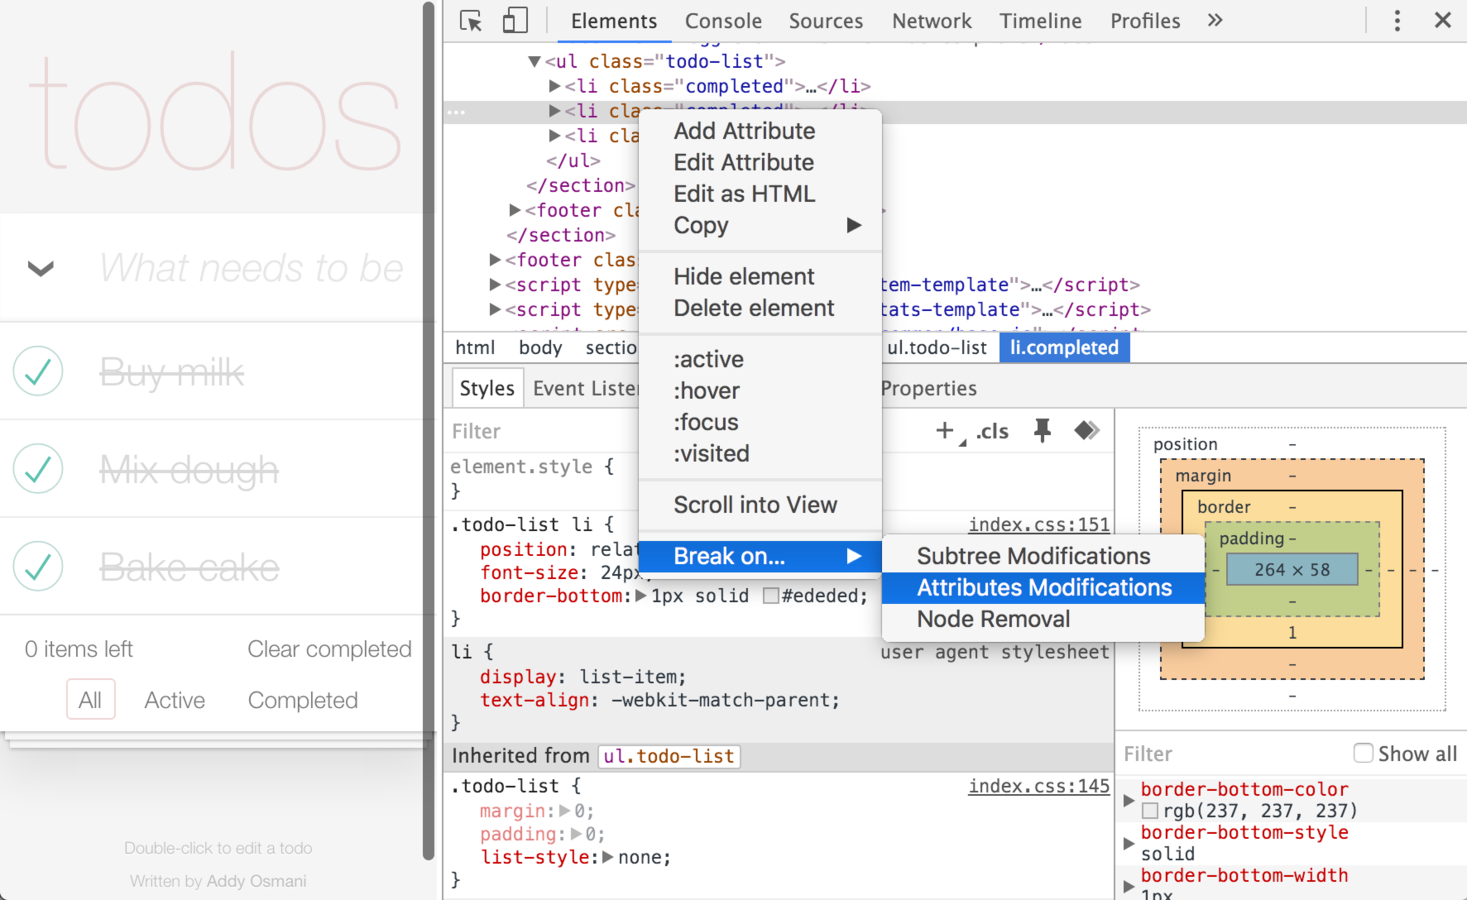The width and height of the screenshot is (1467, 900).
Task: Add new style rule plus icon
Action: click(945, 431)
